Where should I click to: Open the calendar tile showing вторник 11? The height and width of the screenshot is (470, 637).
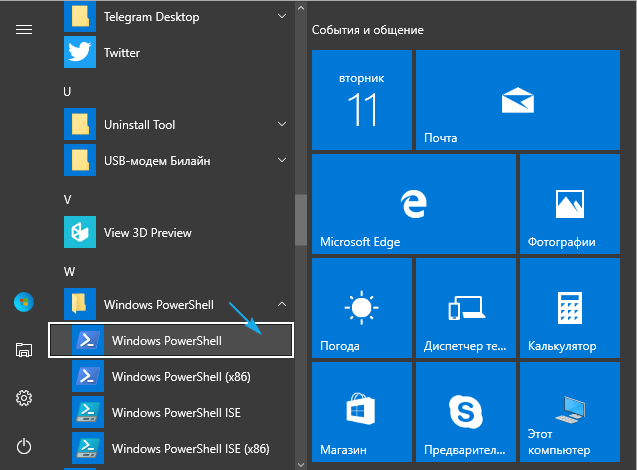pyautogui.click(x=361, y=100)
